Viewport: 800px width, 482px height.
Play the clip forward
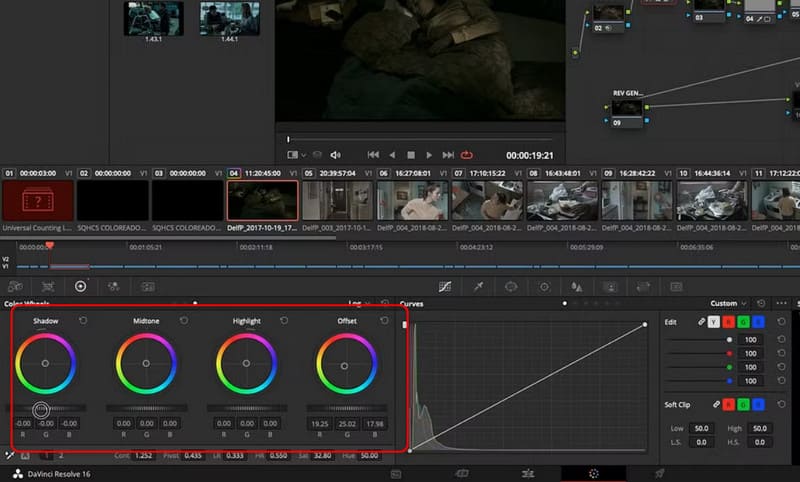coord(429,155)
